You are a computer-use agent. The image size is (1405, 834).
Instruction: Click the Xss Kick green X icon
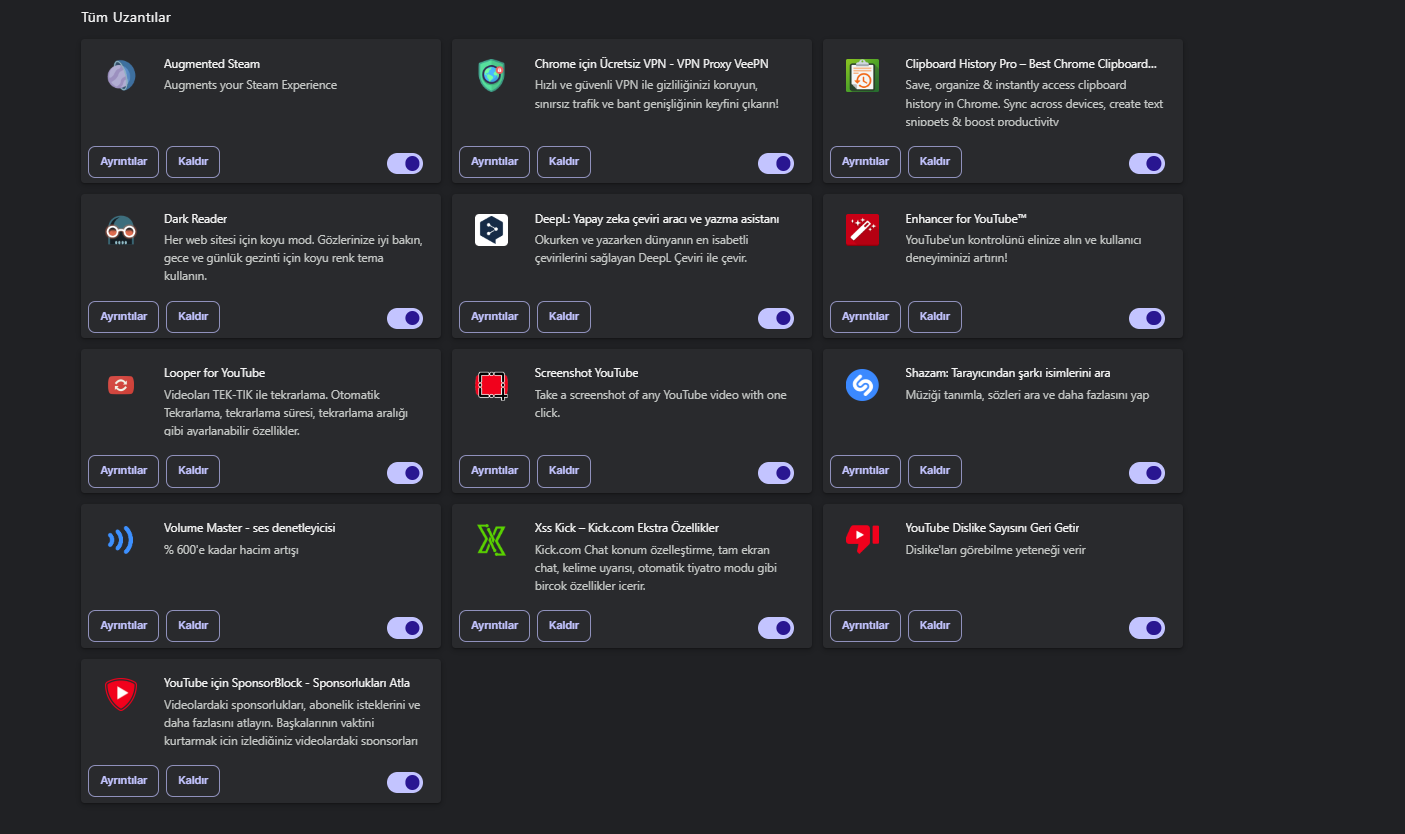click(x=491, y=540)
